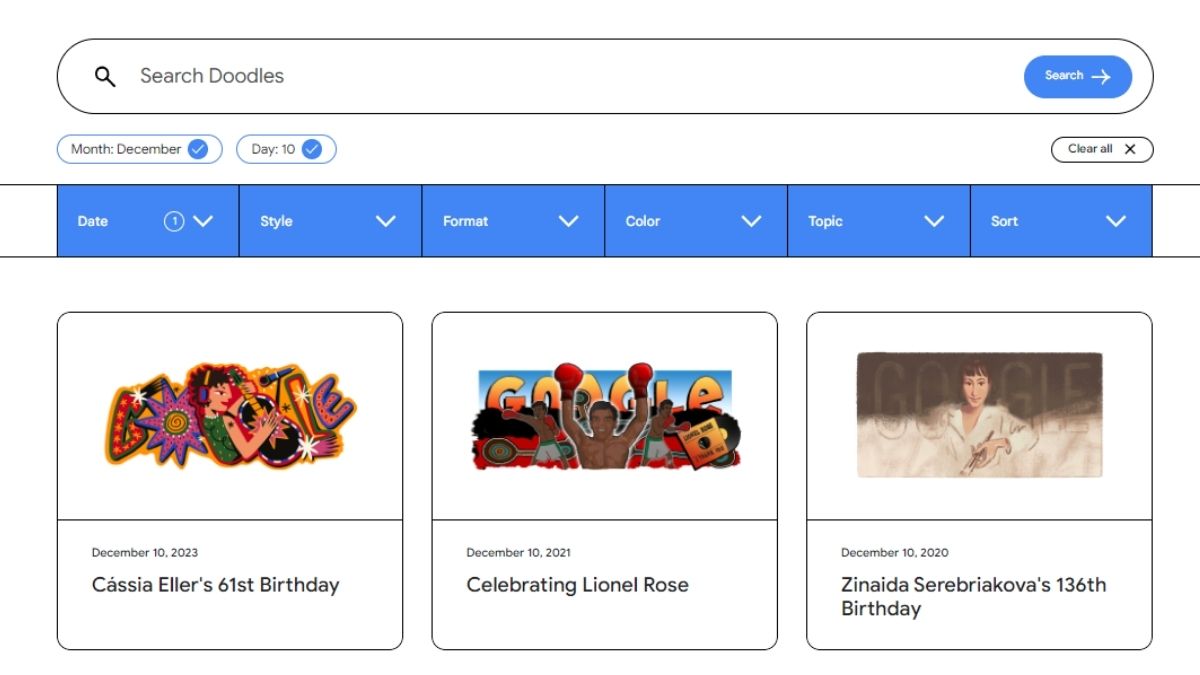Open the Lionel Rose boxing doodle image
Screen dimensions: 1200x675
604,415
